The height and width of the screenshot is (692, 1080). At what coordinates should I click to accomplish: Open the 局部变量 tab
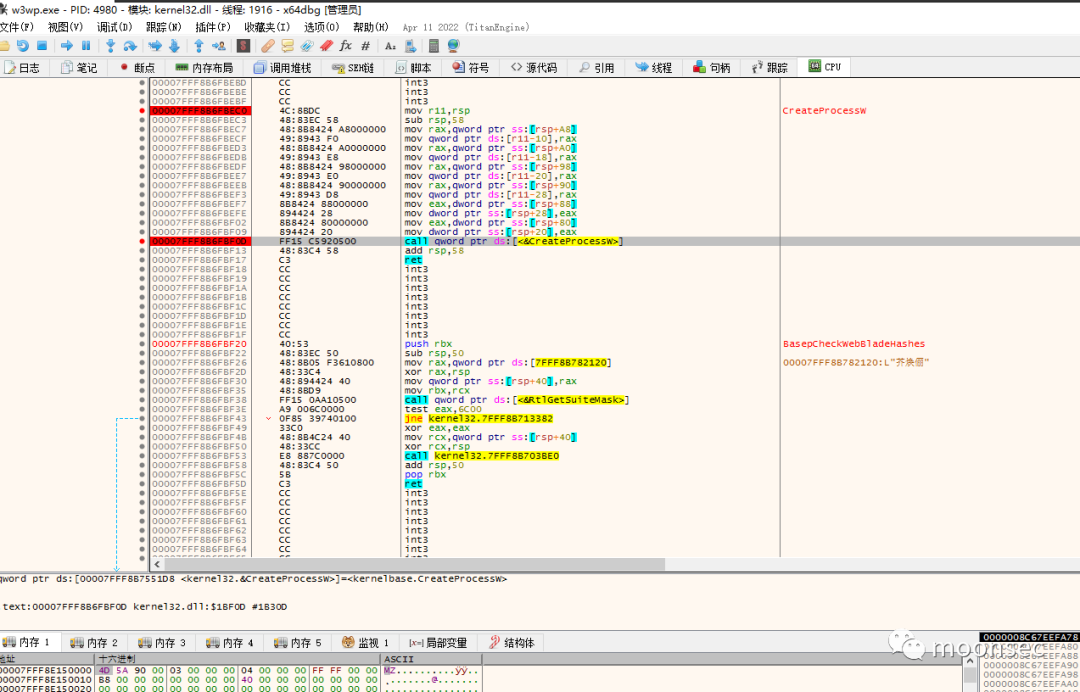pyautogui.click(x=438, y=642)
